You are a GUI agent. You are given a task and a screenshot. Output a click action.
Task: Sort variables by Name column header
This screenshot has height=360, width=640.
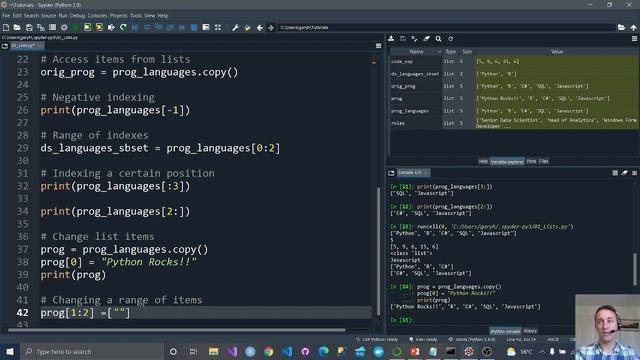(x=416, y=52)
